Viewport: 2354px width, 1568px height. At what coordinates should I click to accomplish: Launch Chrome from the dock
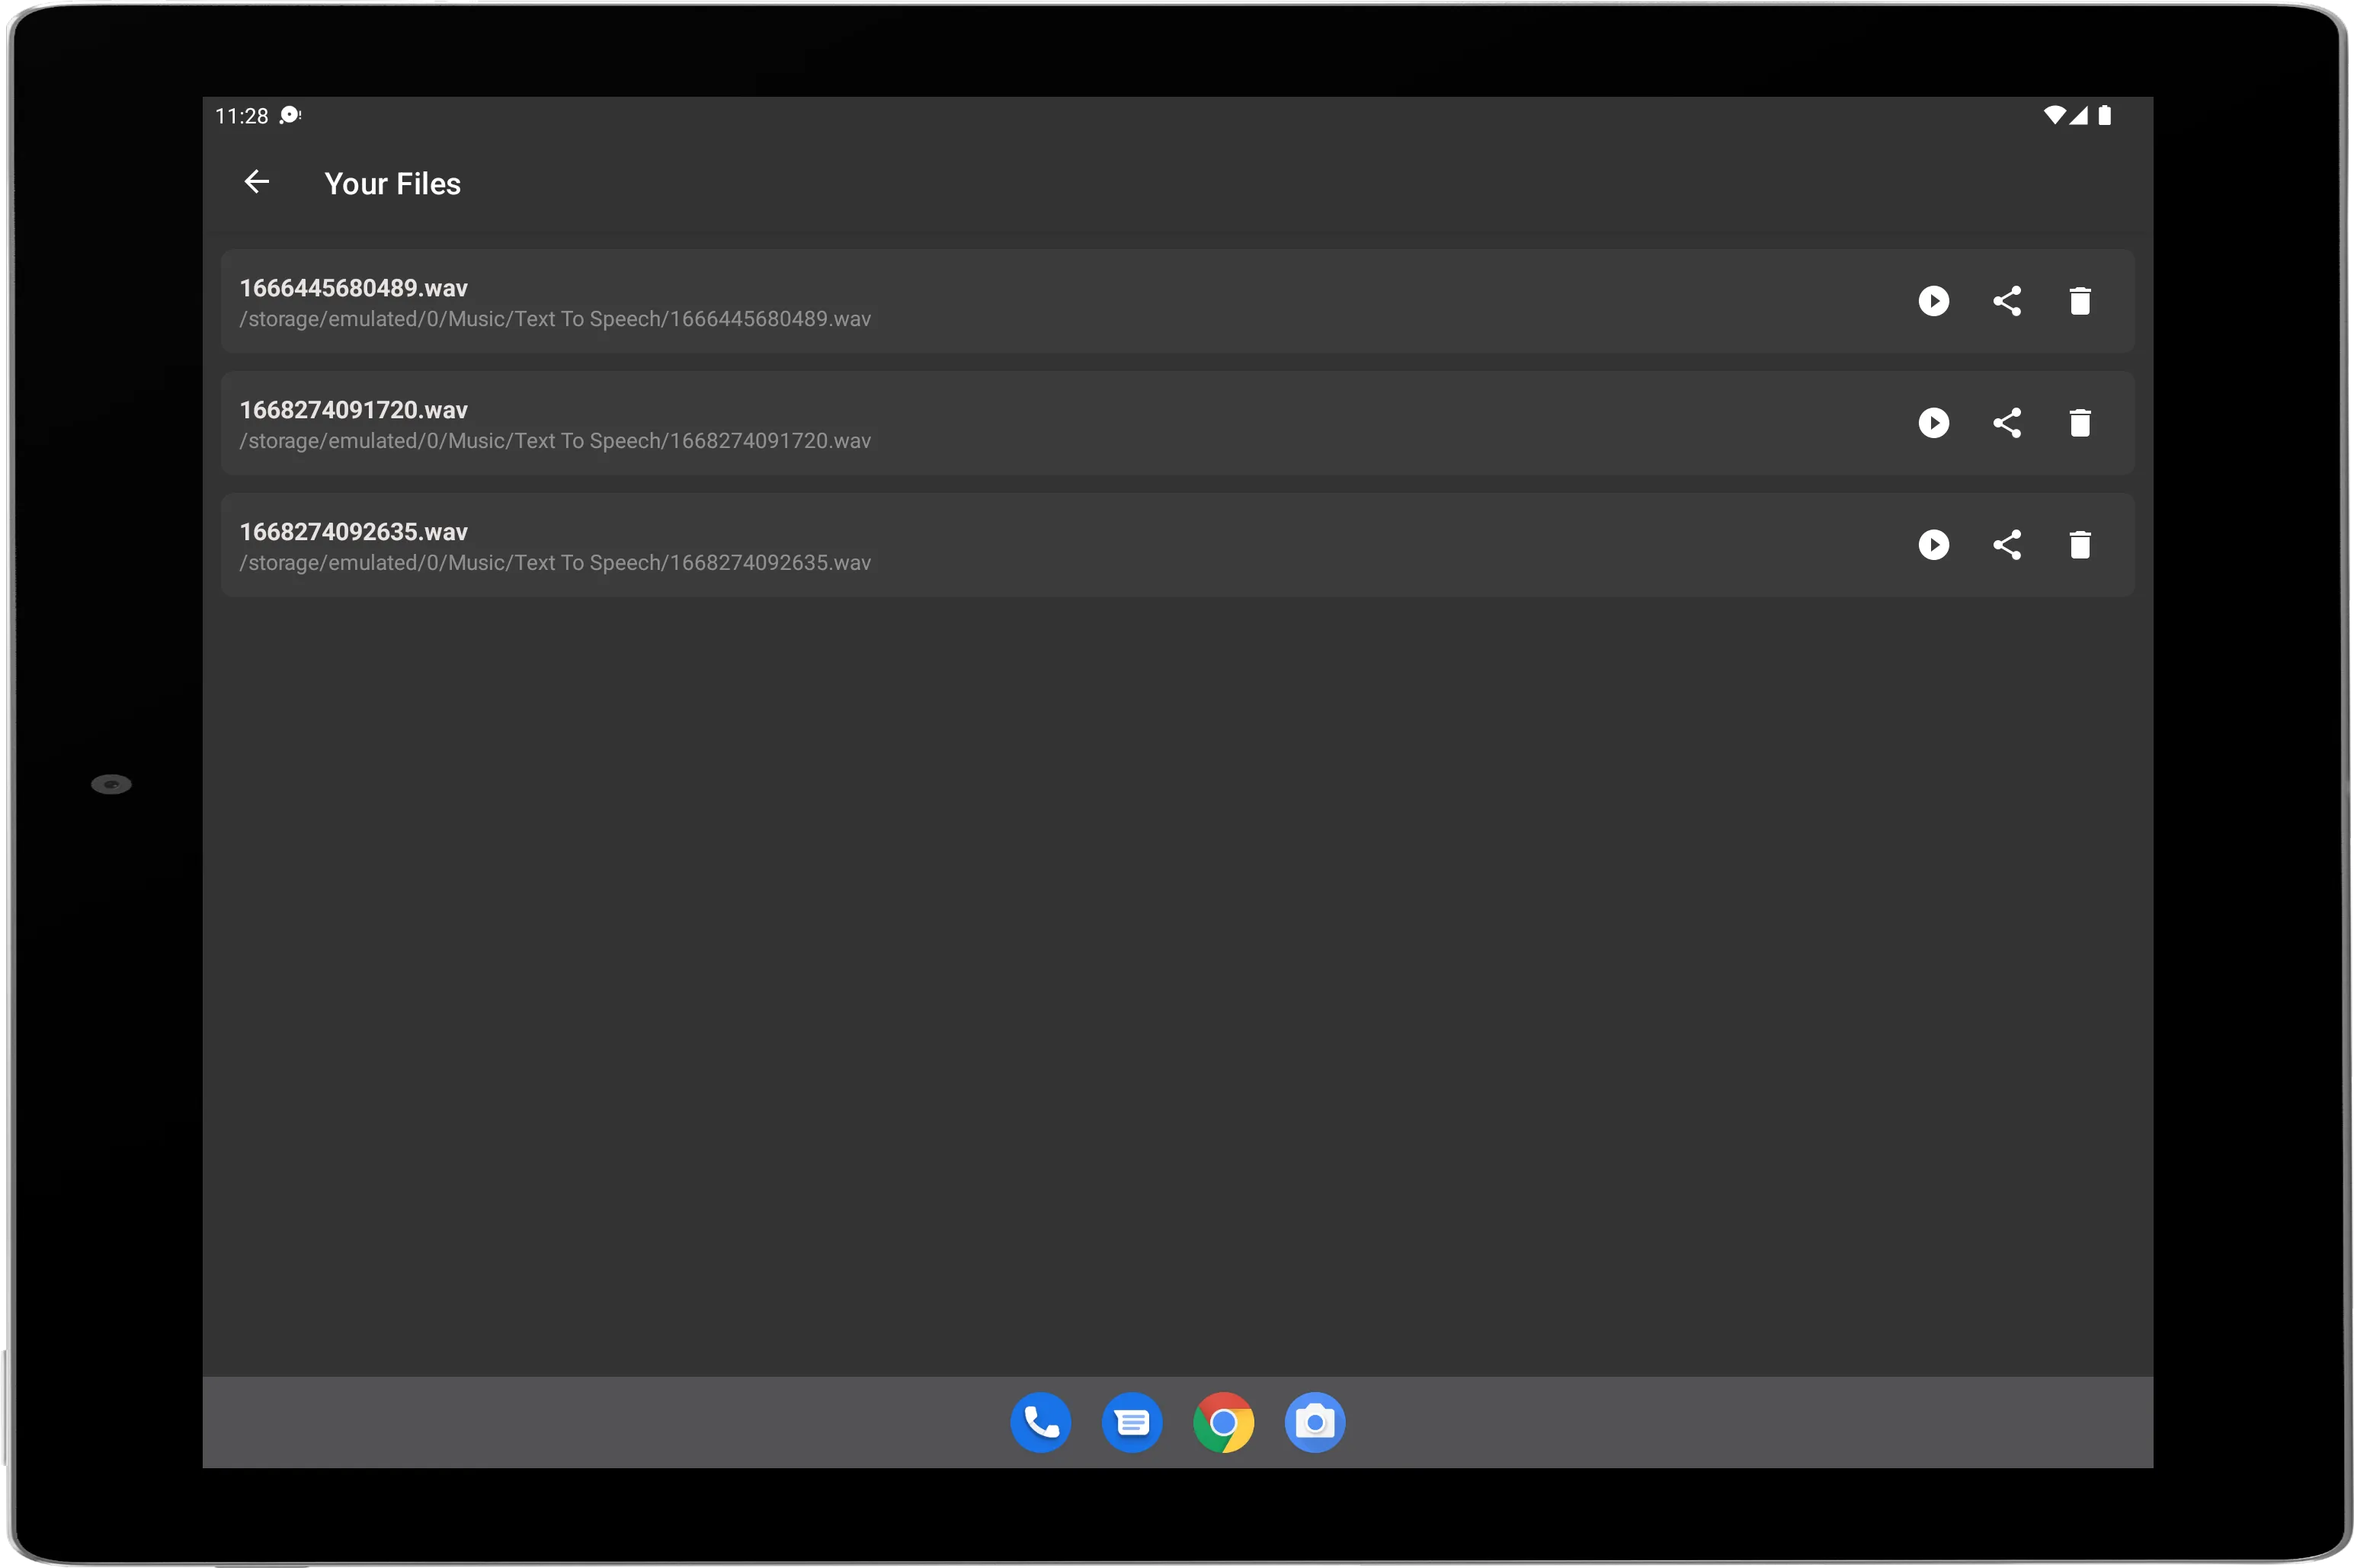(x=1222, y=1422)
